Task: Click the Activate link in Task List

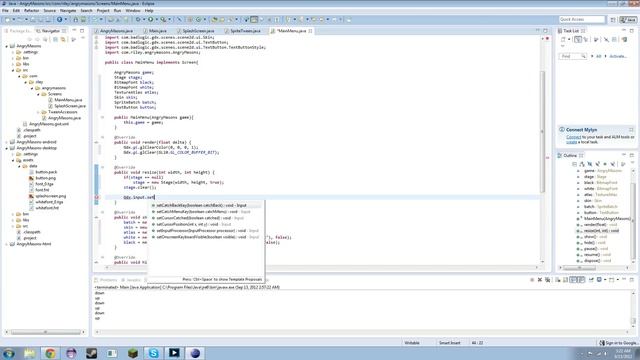Action: pyautogui.click(x=618, y=56)
